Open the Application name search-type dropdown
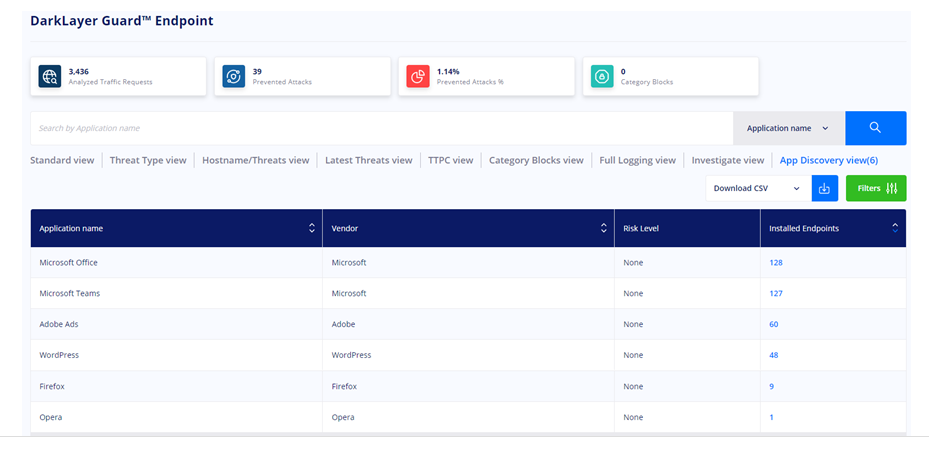929x449 pixels. (x=789, y=128)
